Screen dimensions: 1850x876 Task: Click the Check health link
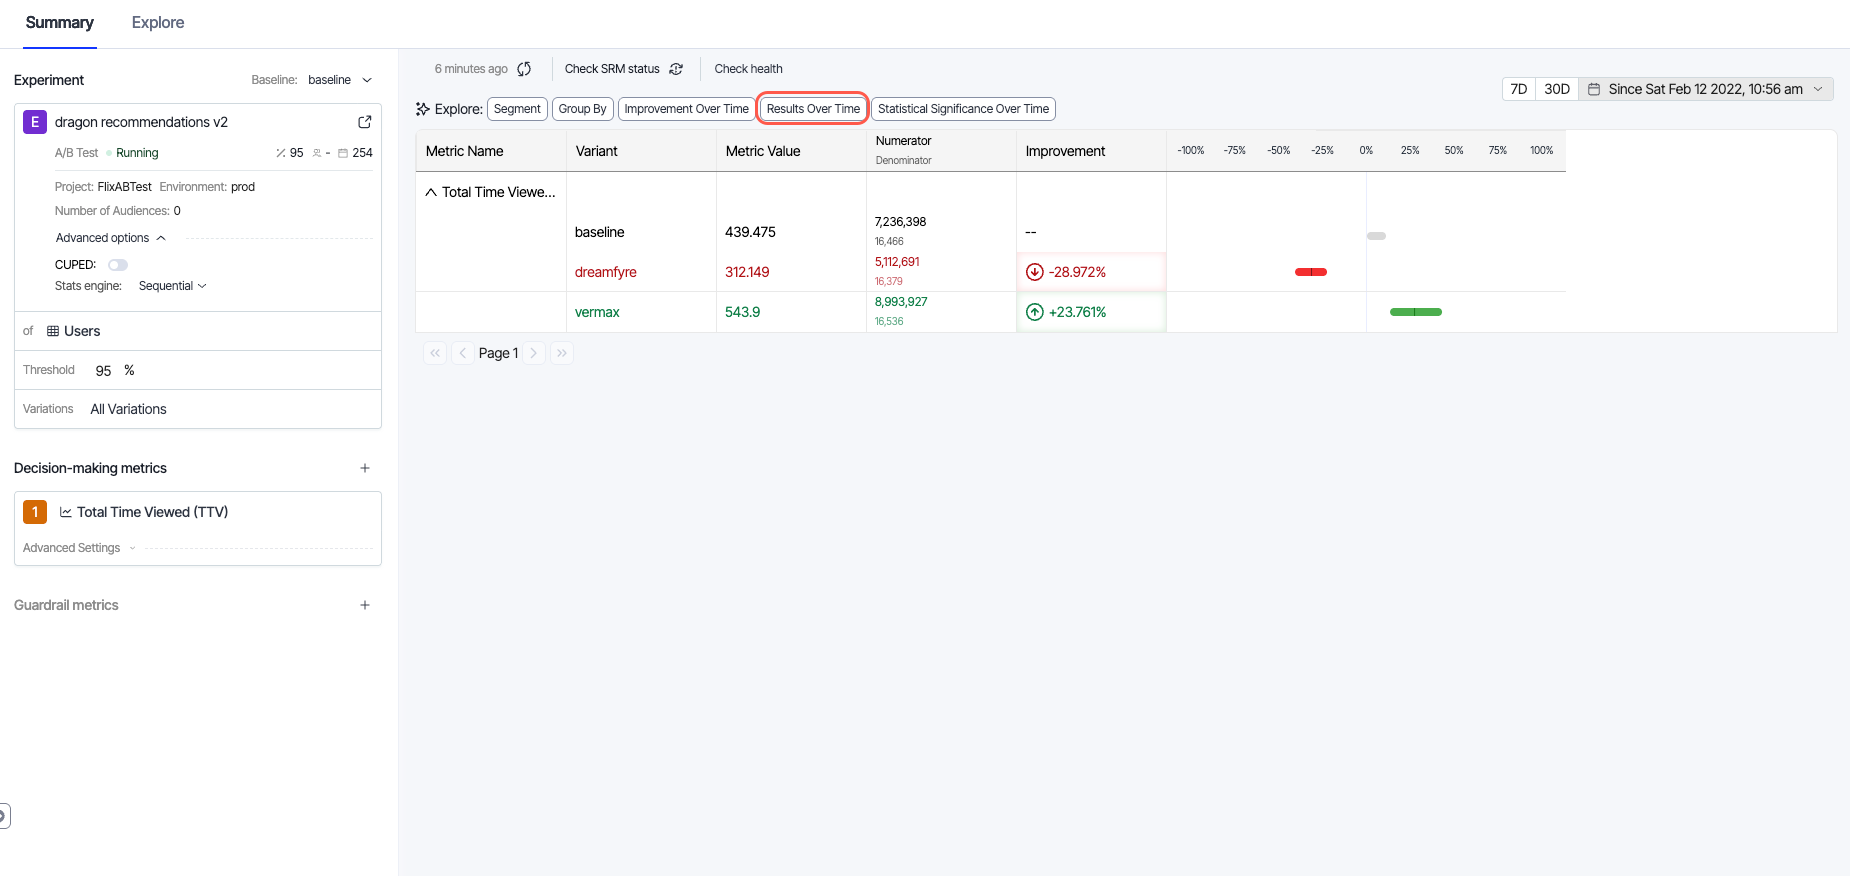coord(748,69)
